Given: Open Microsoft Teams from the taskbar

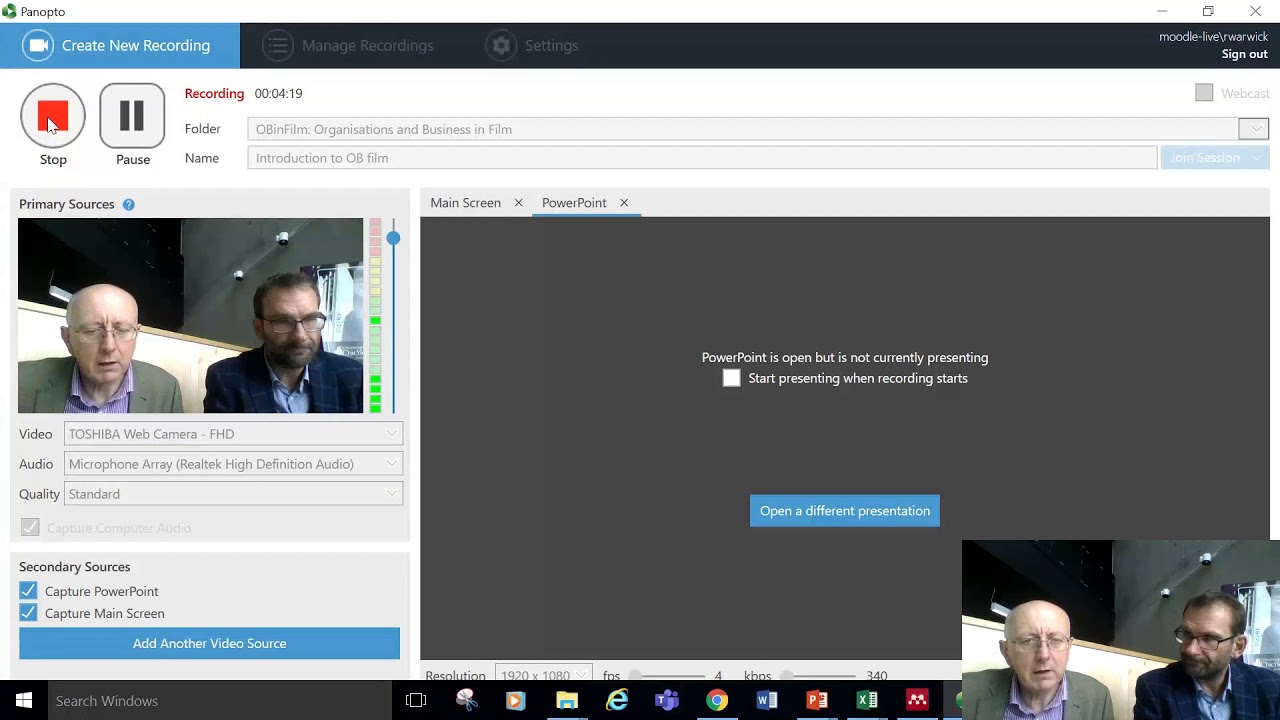Looking at the screenshot, I should [x=667, y=701].
